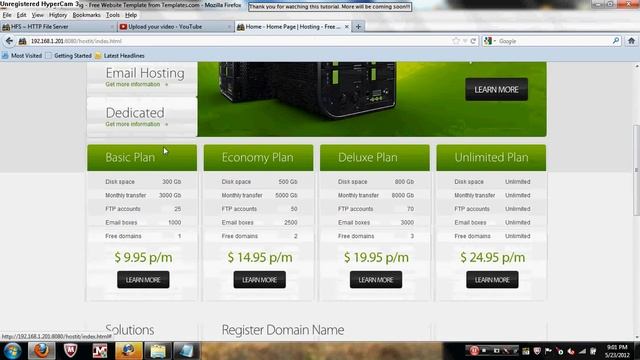Open the address bar history dropdown arrow

(x=464, y=41)
